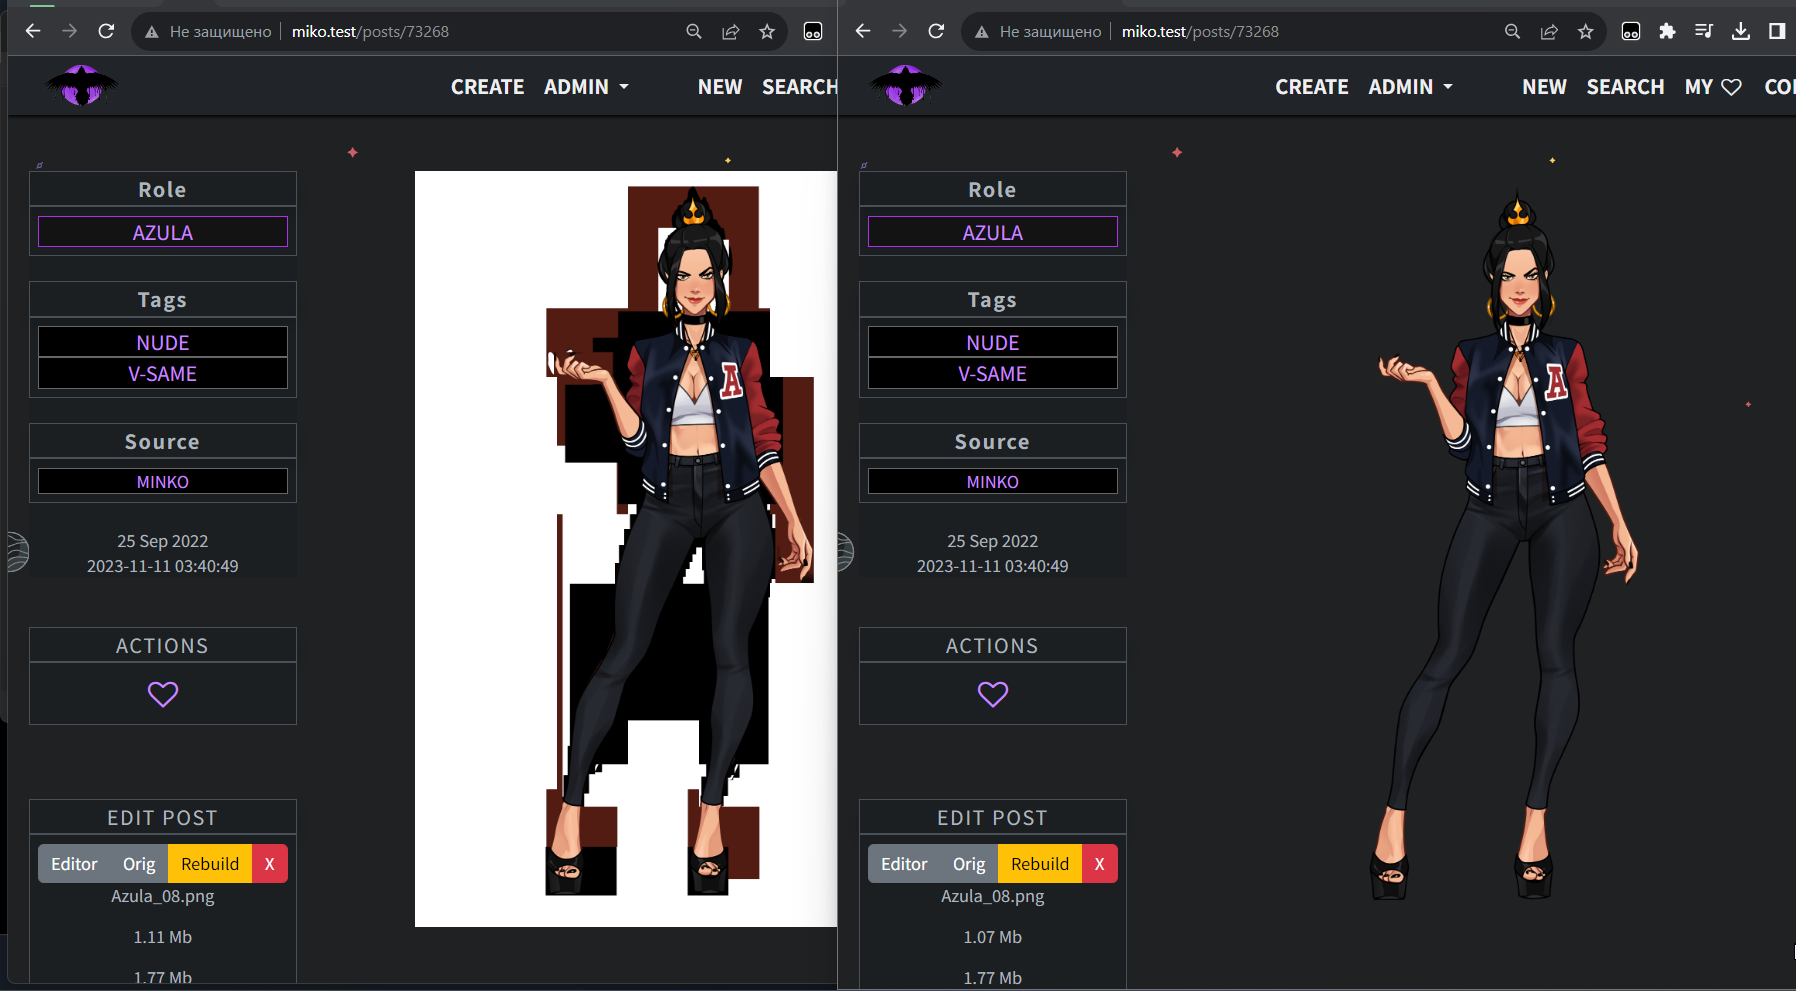Open CREATE in the right window navbar
This screenshot has height=991, width=1796.
1312,87
